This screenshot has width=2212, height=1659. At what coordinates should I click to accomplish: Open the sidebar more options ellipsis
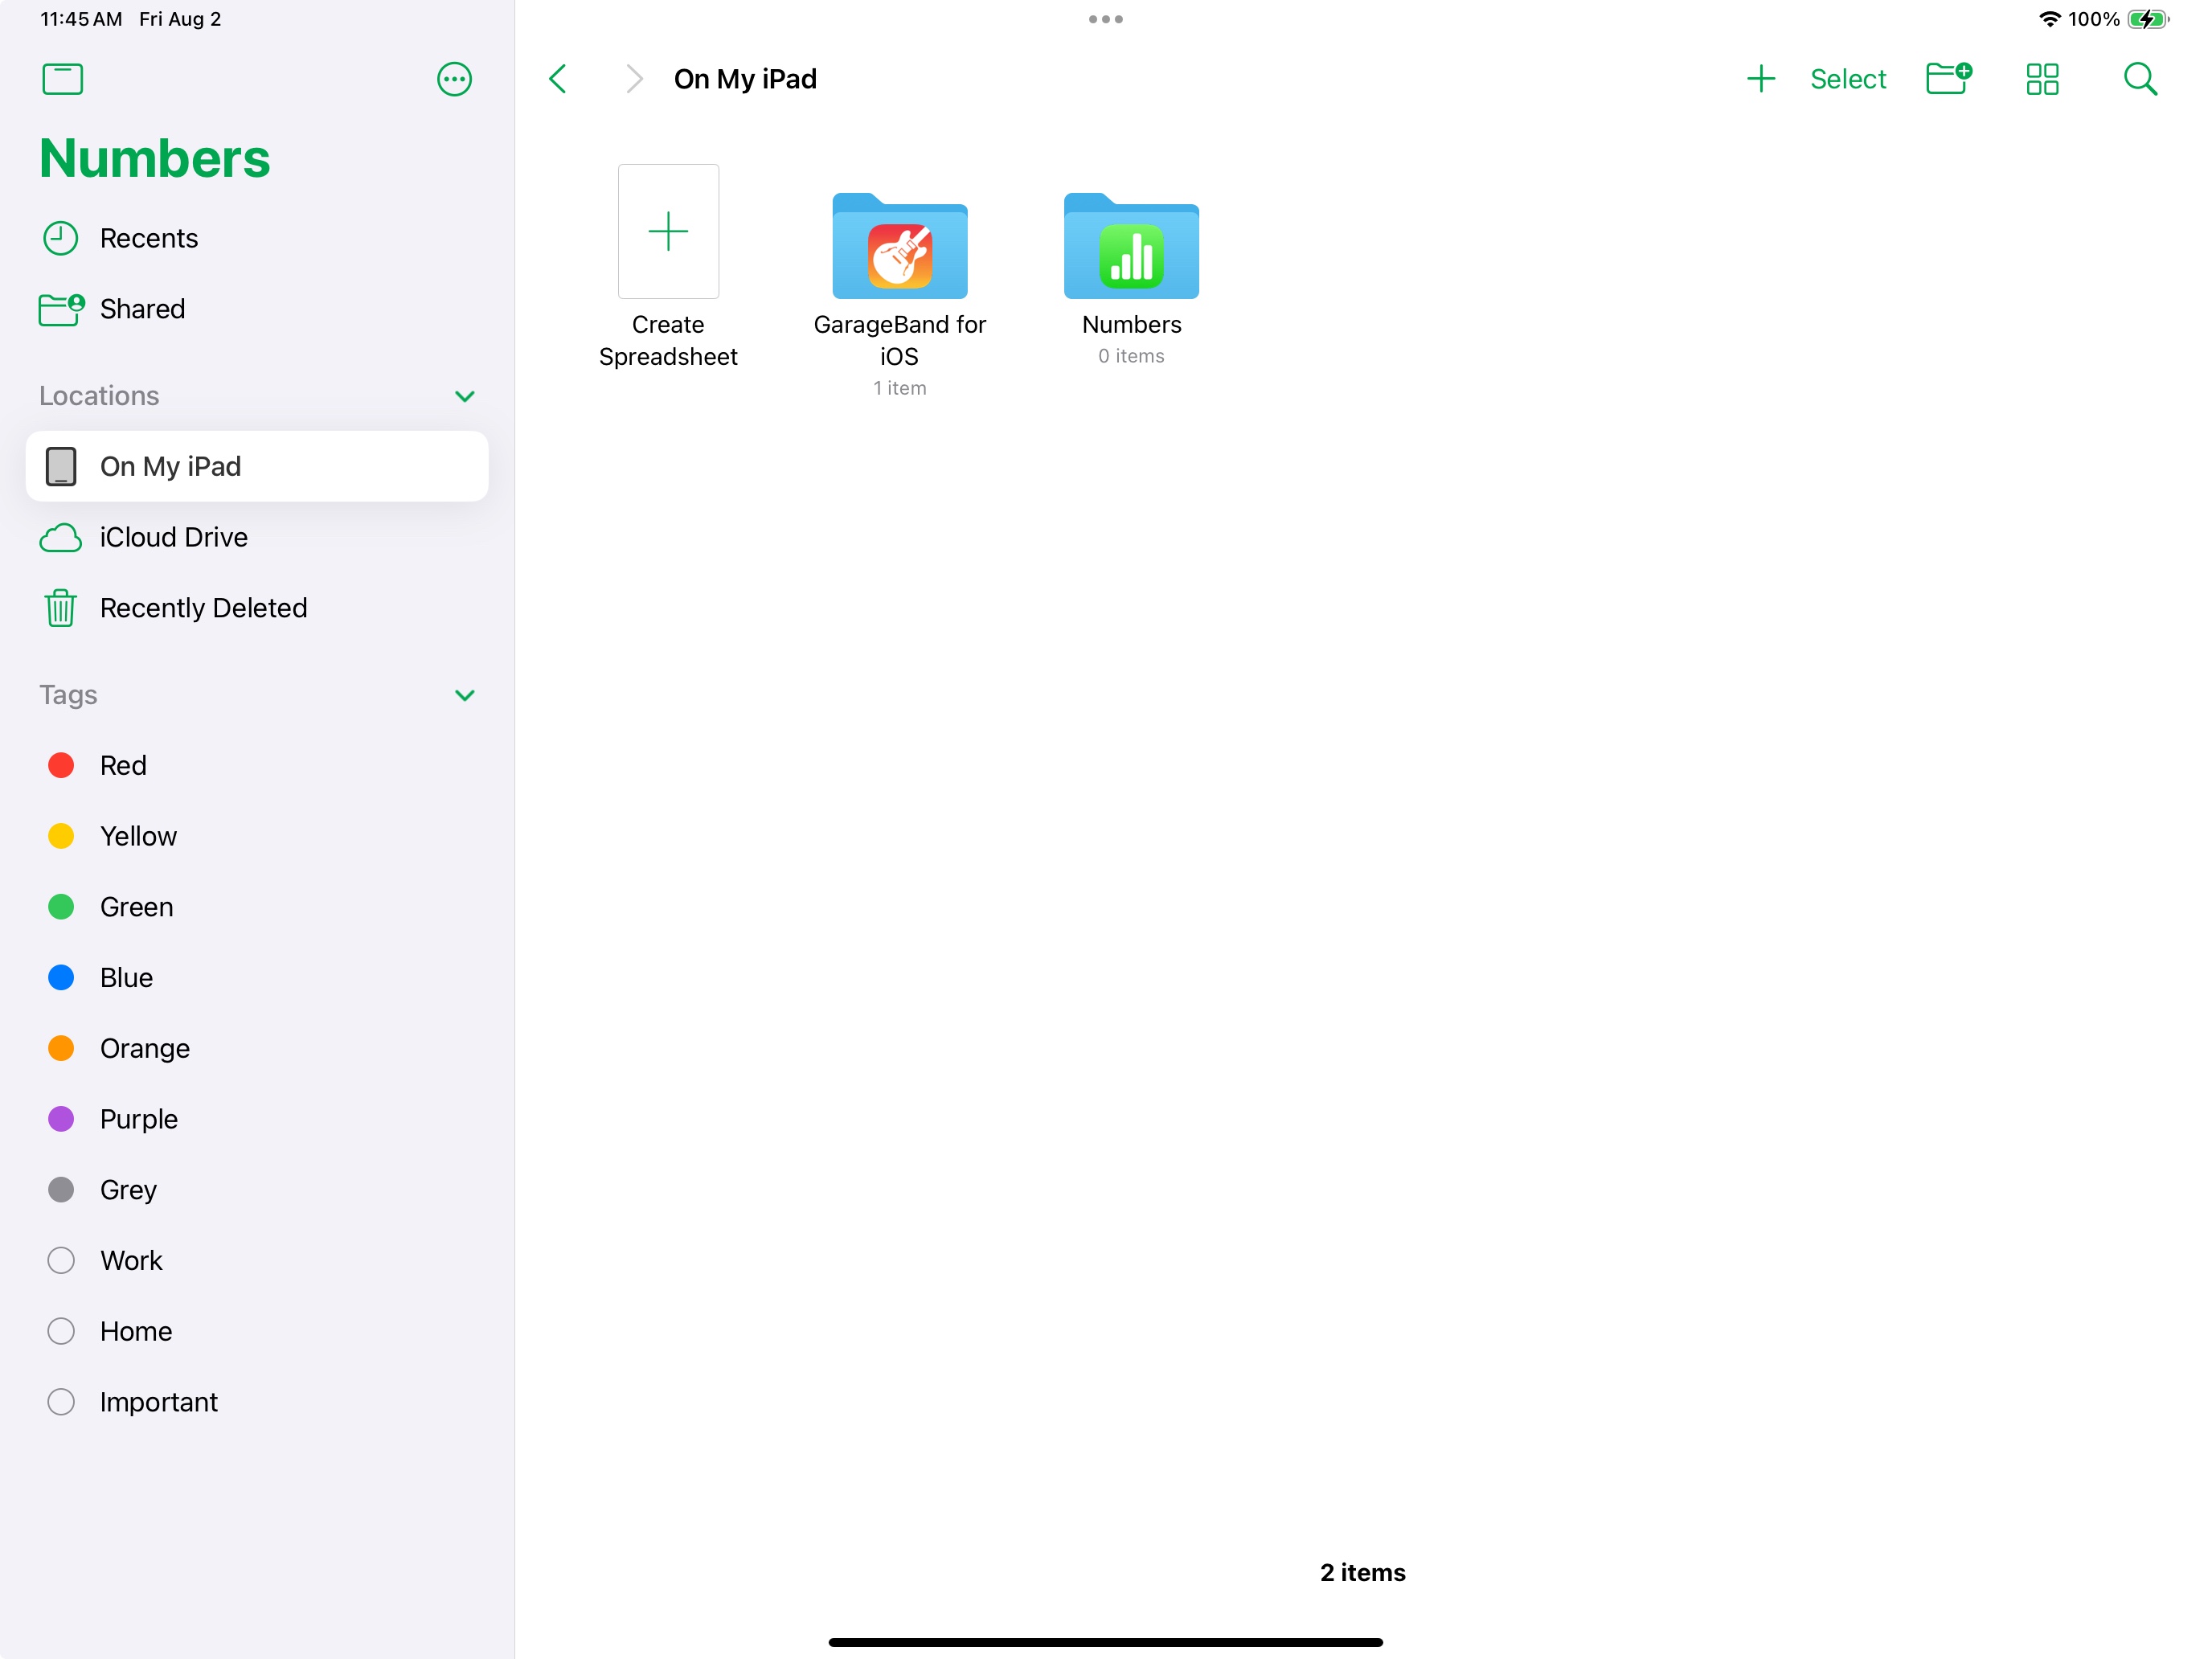(x=454, y=79)
